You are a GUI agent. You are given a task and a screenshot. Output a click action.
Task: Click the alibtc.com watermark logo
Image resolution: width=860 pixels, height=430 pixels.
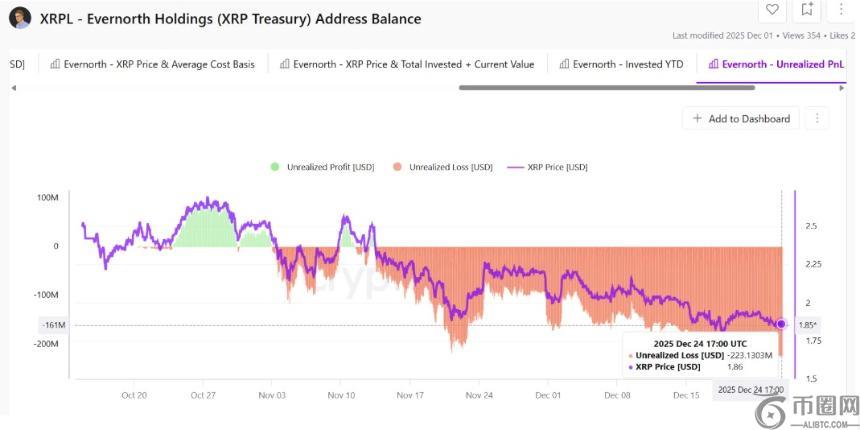pos(807,410)
